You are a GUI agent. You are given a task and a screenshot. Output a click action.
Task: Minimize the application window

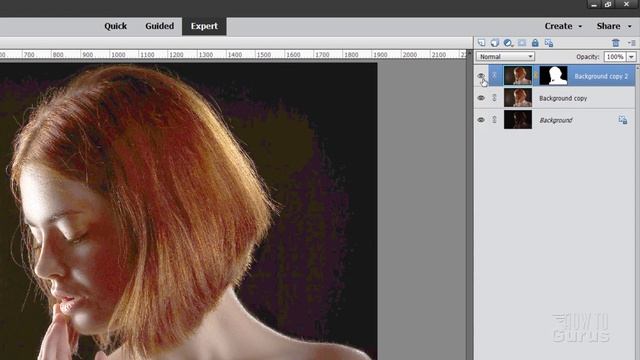pyautogui.click(x=594, y=4)
